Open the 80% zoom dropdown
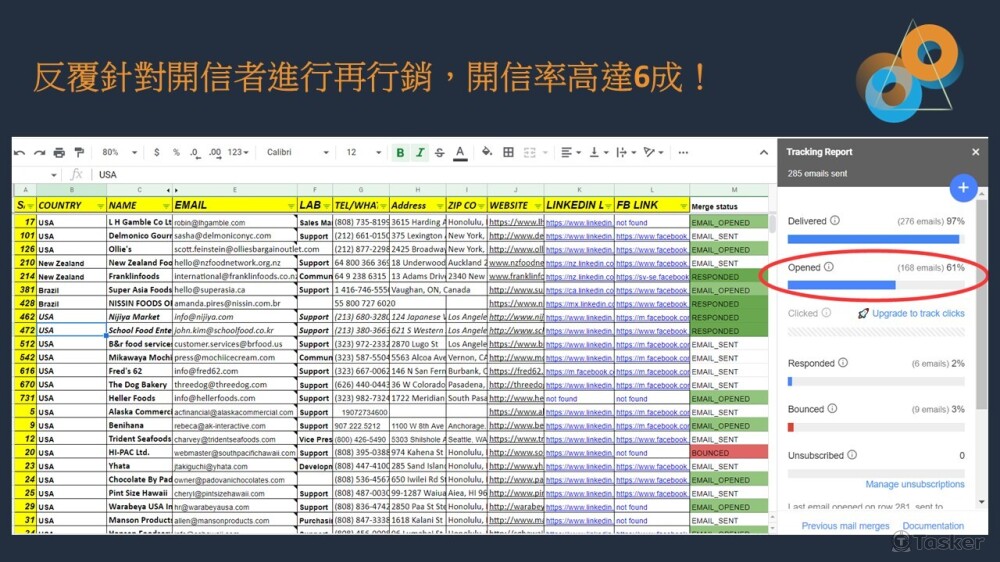 [119, 152]
